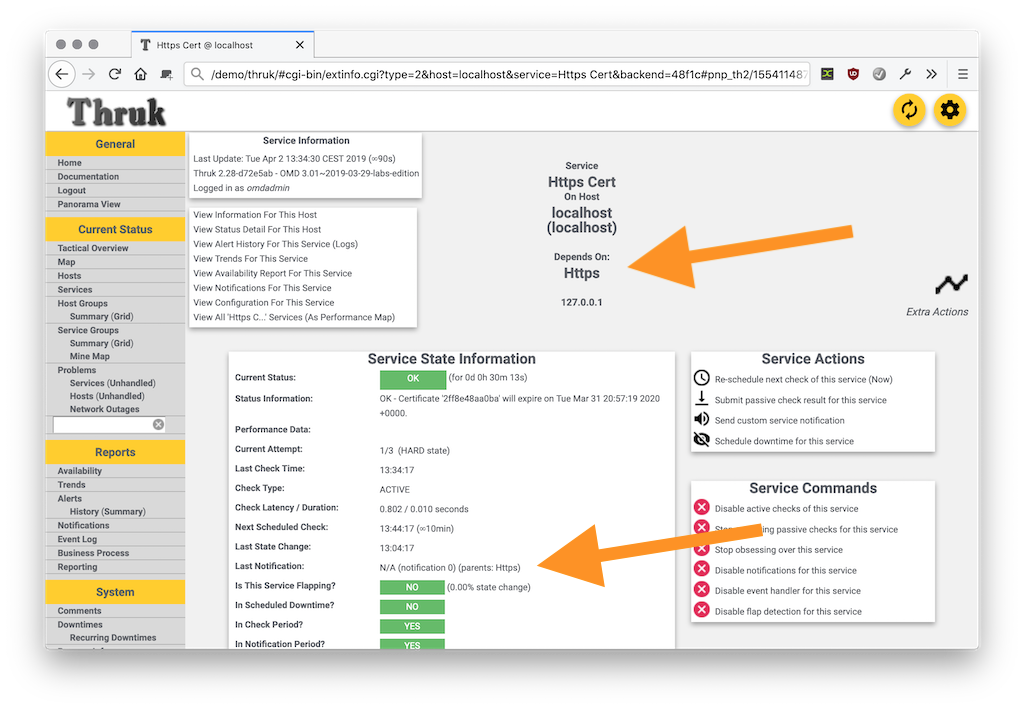Click the green OK current status badge
The image size is (1024, 709).
pyautogui.click(x=413, y=379)
